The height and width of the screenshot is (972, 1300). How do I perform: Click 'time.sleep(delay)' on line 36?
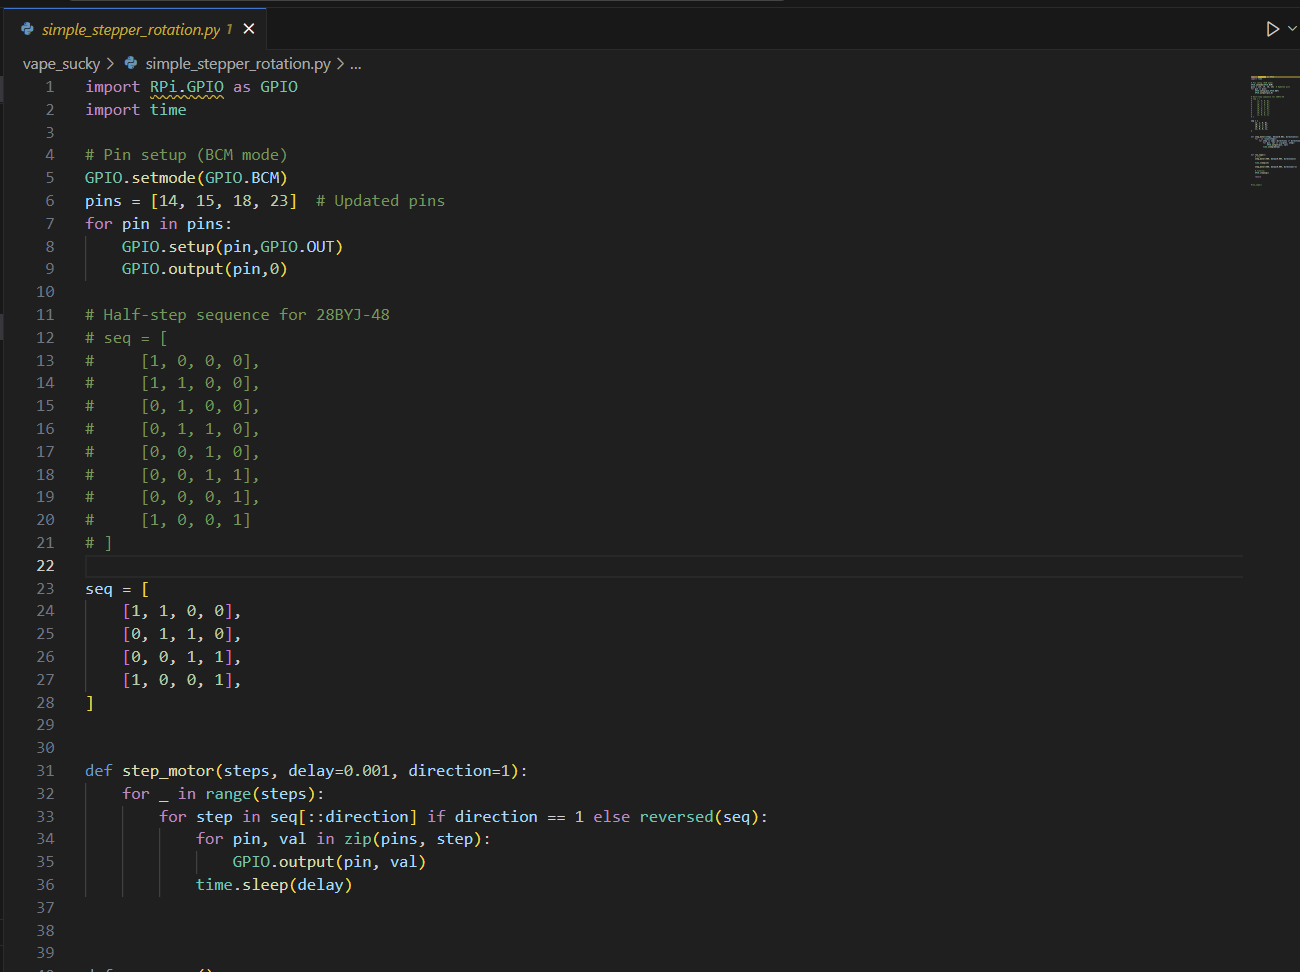pos(274,885)
